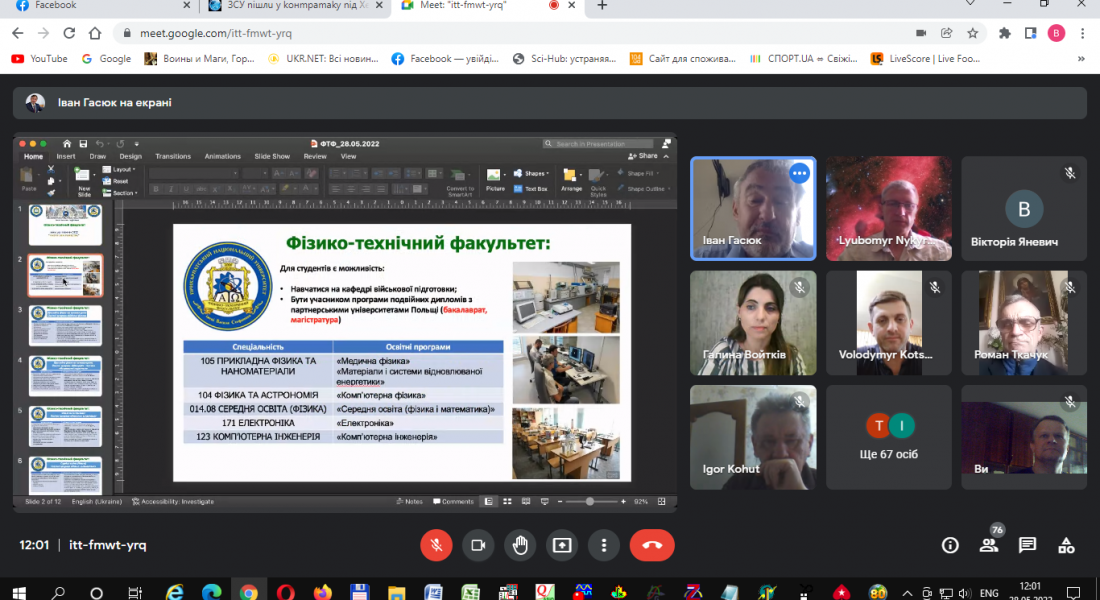Leave the call with red hang-up button
The height and width of the screenshot is (600, 1100).
click(652, 545)
